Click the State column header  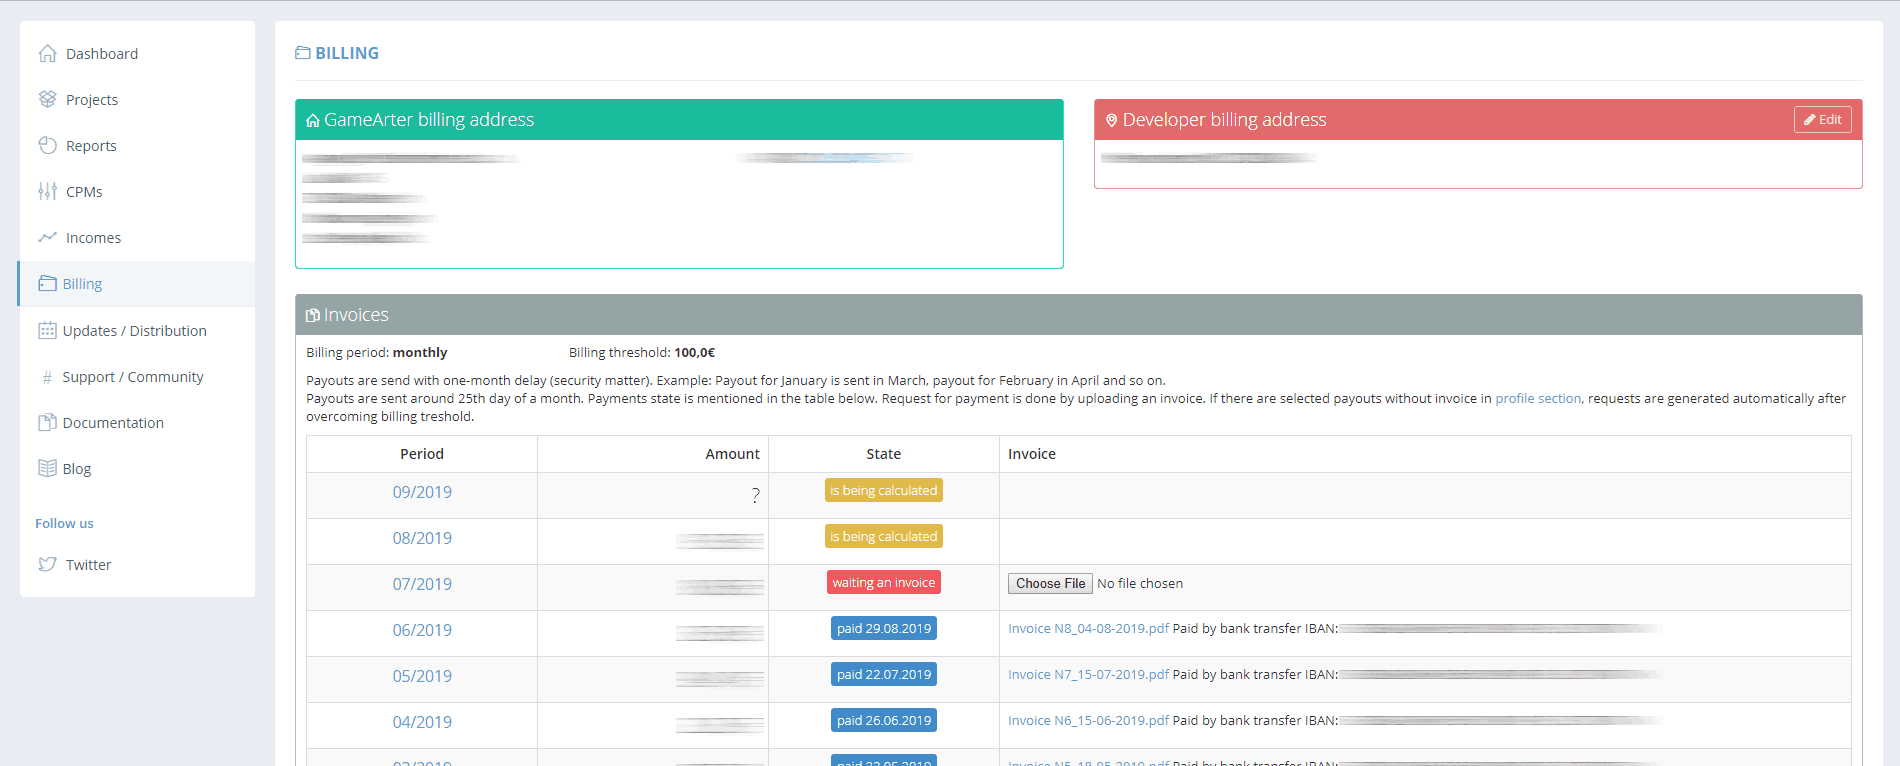pyautogui.click(x=884, y=454)
